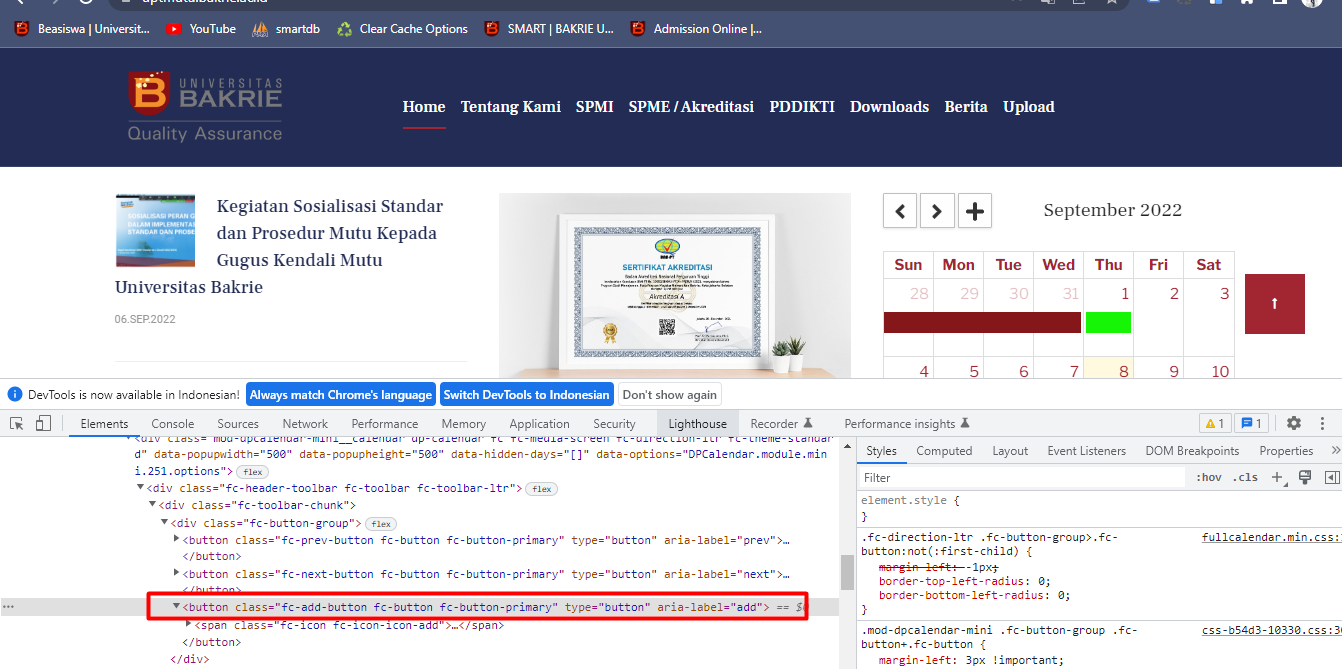
Task: Click the new style rule plus icon
Action: [1277, 478]
